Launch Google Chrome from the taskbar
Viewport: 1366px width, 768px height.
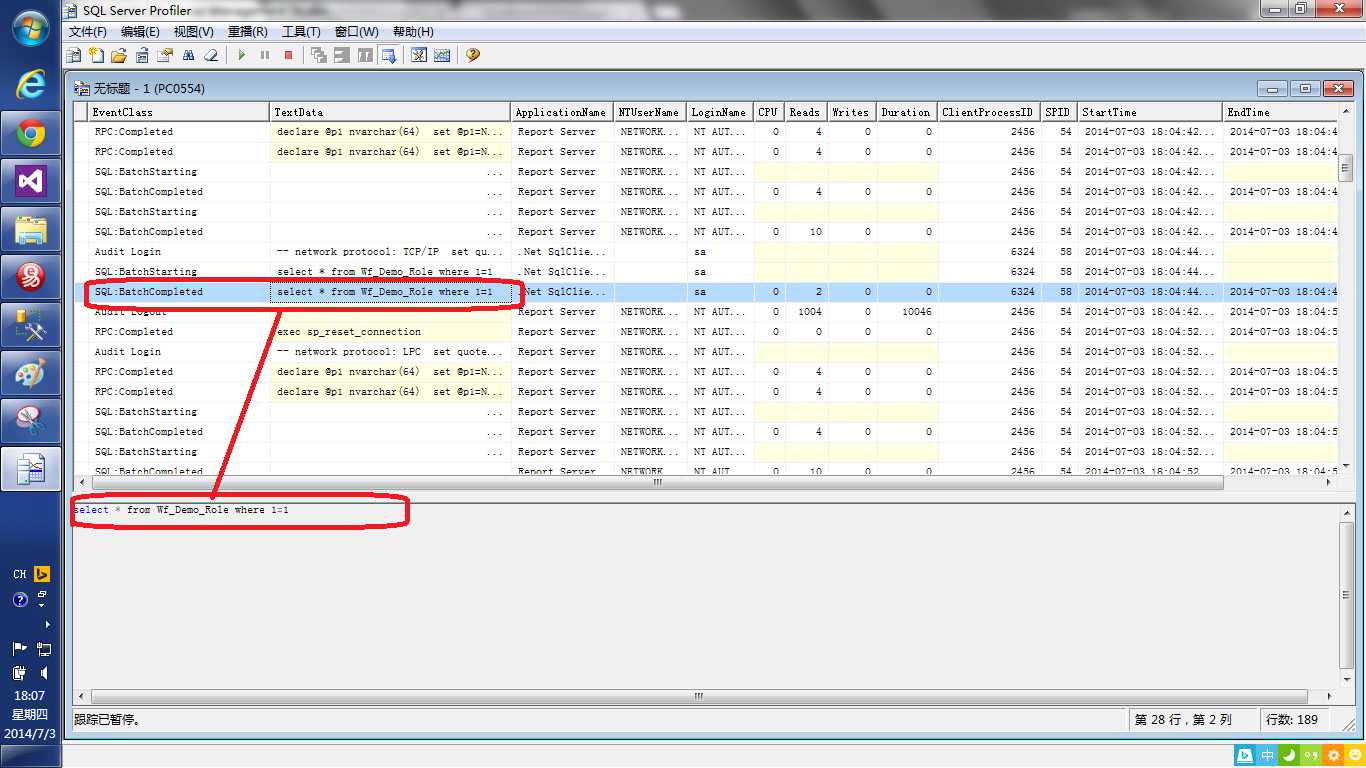click(31, 134)
